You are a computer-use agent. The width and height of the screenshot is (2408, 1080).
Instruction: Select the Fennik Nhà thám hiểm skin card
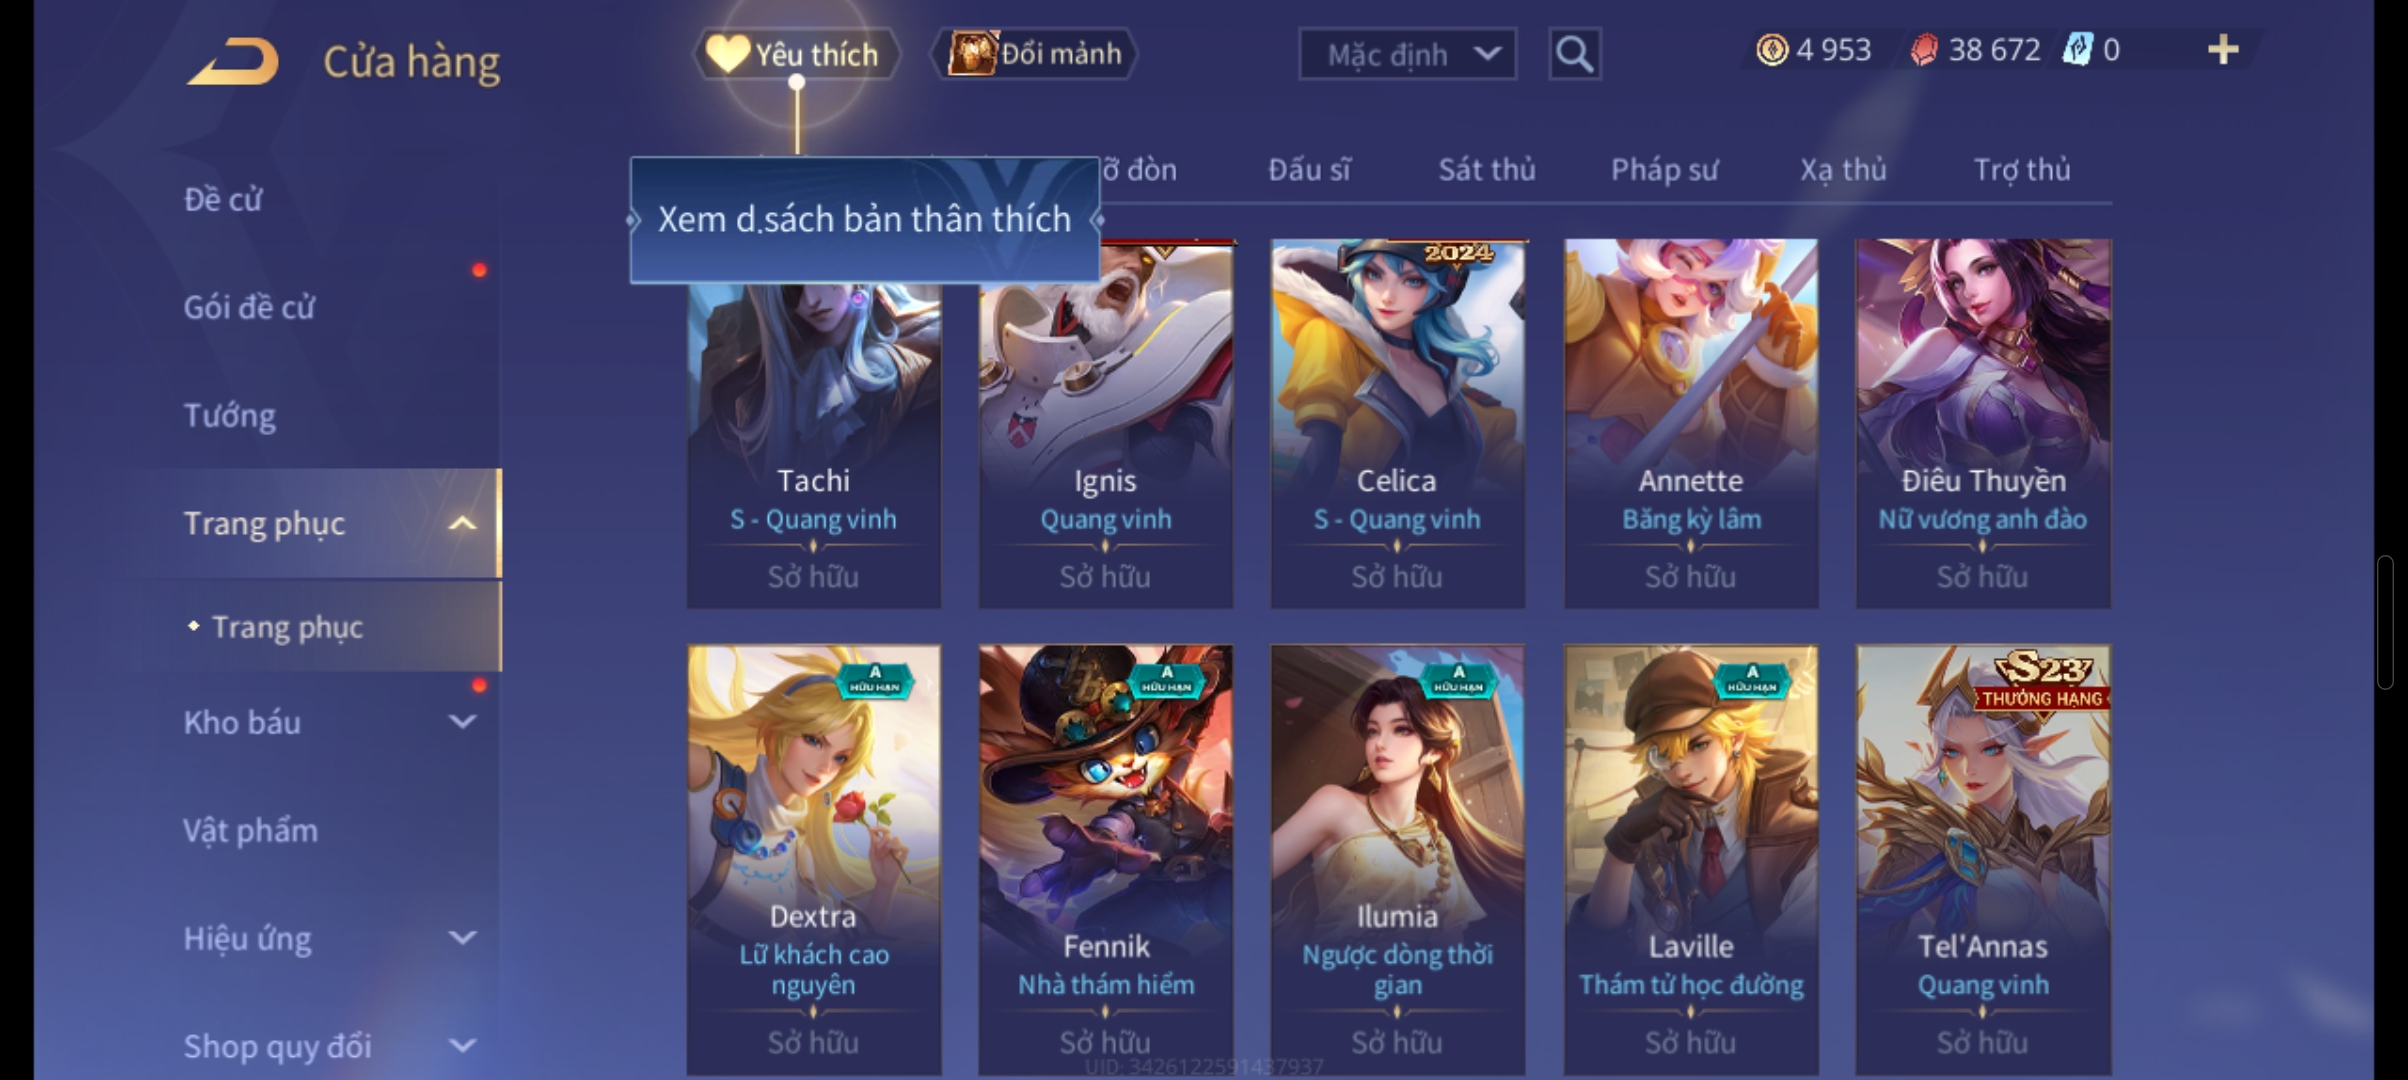pos(1105,860)
